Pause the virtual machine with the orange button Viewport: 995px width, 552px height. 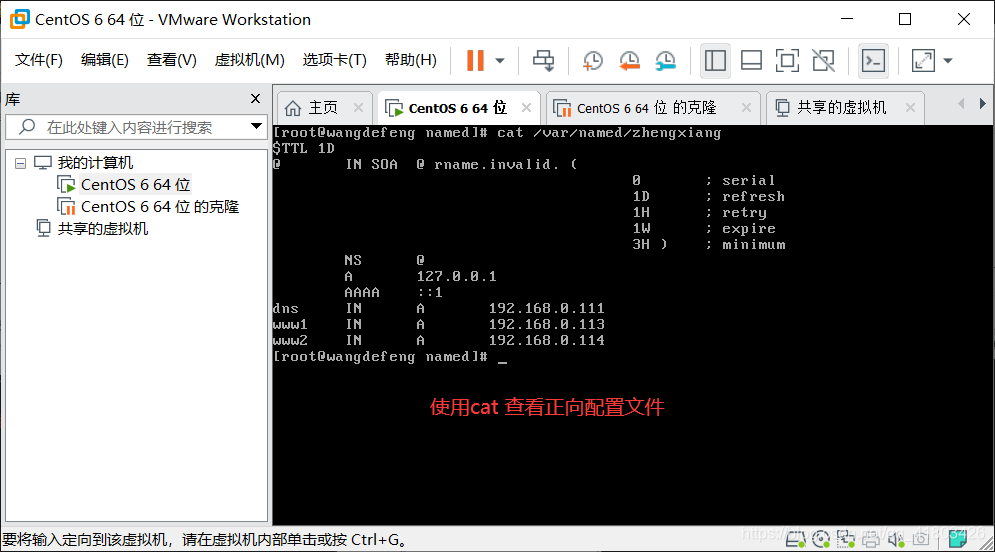pyautogui.click(x=475, y=60)
